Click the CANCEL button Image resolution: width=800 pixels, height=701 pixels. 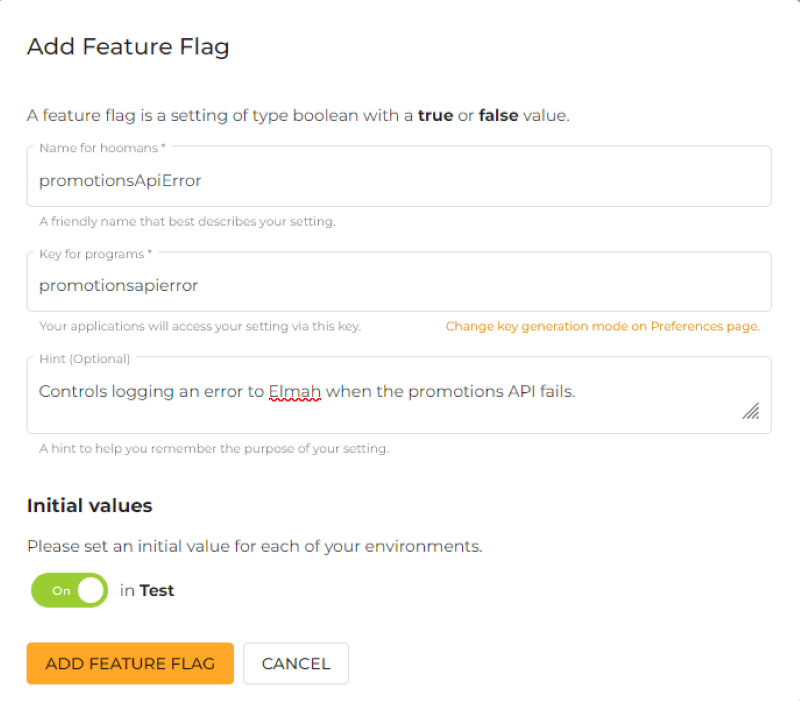pos(296,663)
